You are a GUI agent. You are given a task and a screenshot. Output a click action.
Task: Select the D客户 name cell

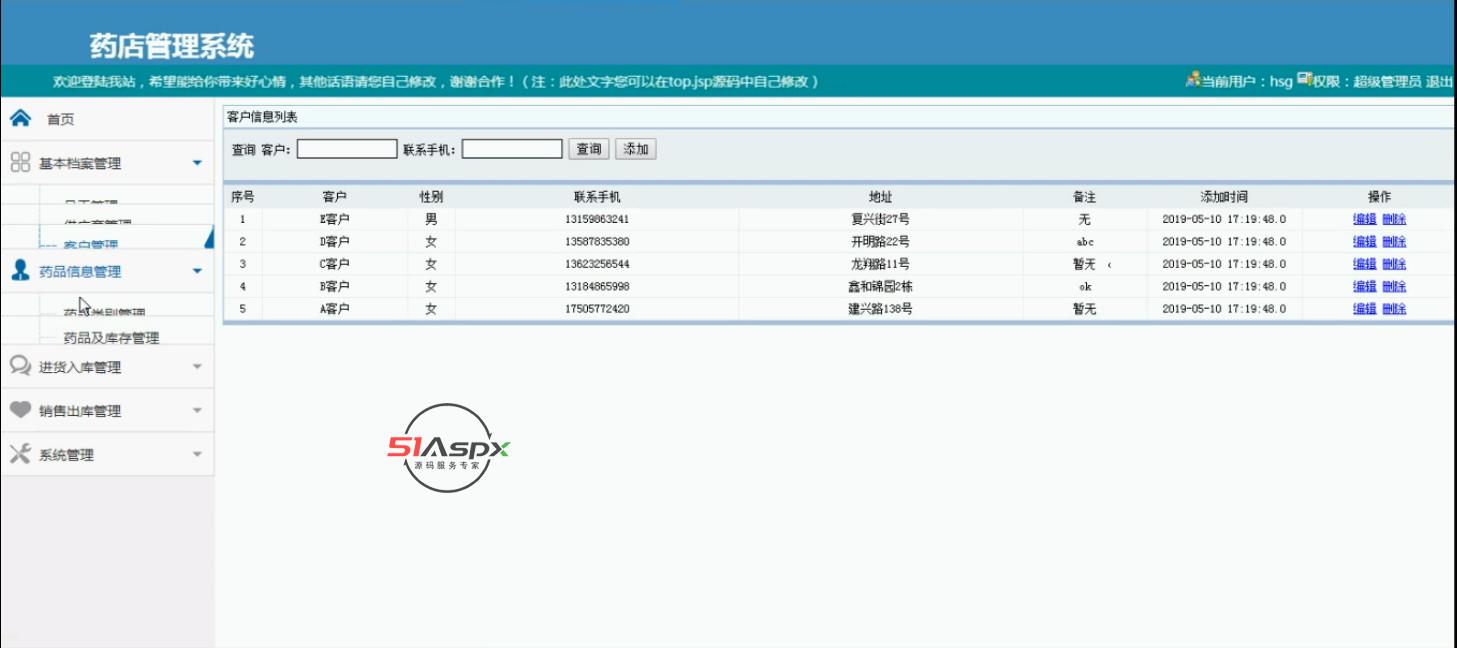[334, 241]
